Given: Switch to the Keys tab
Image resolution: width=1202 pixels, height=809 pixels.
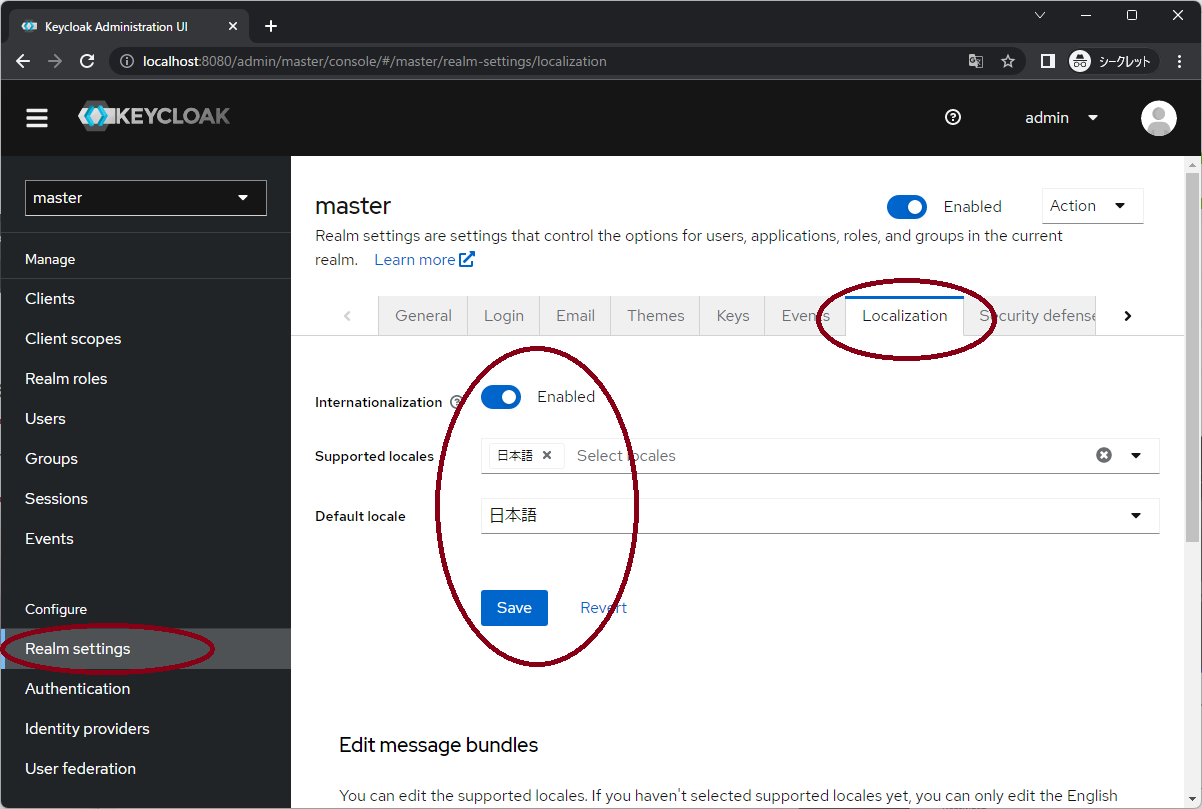Looking at the screenshot, I should point(731,315).
